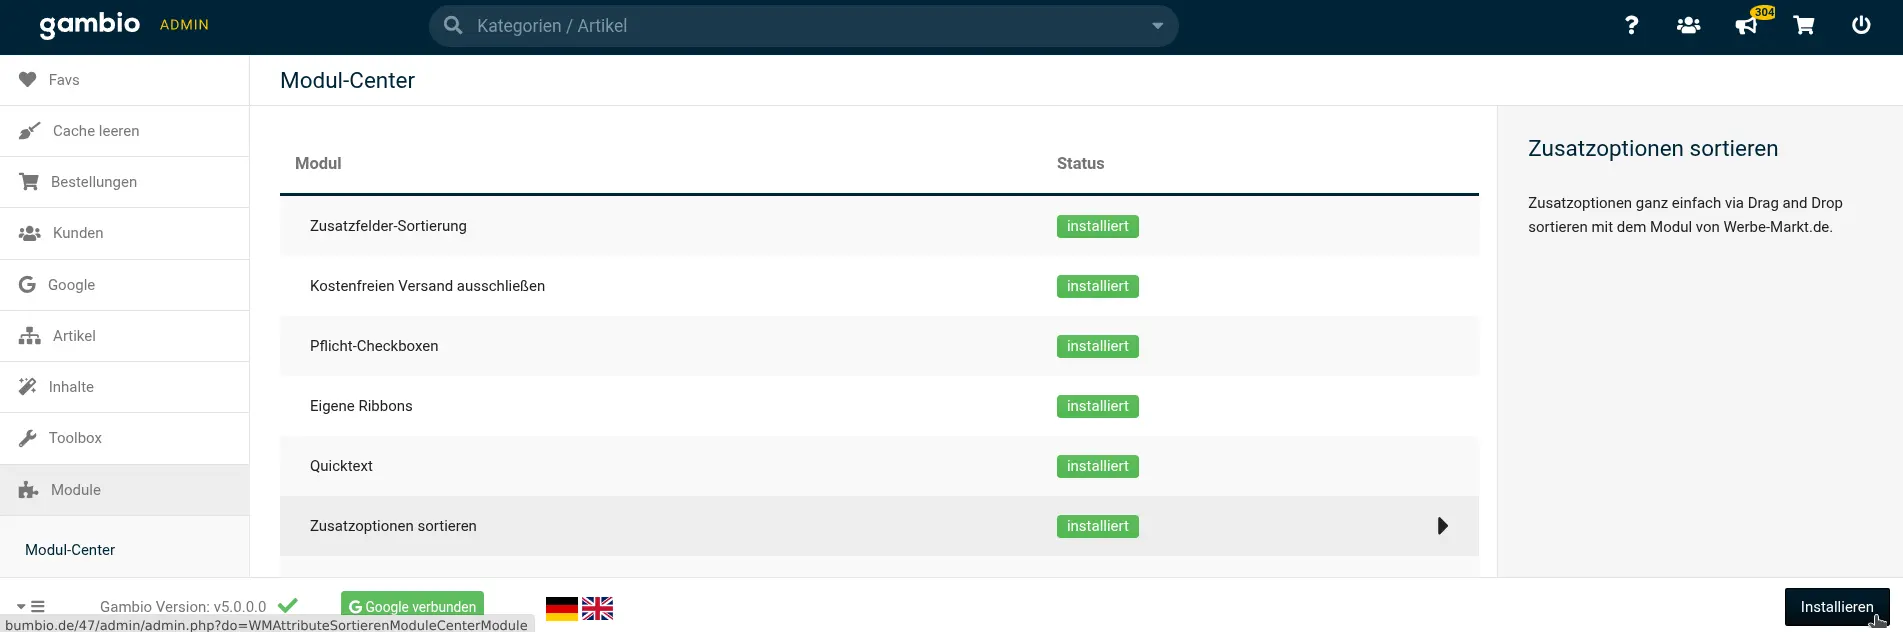Click the help question mark icon
Image resolution: width=1903 pixels, height=632 pixels.
[x=1631, y=25]
